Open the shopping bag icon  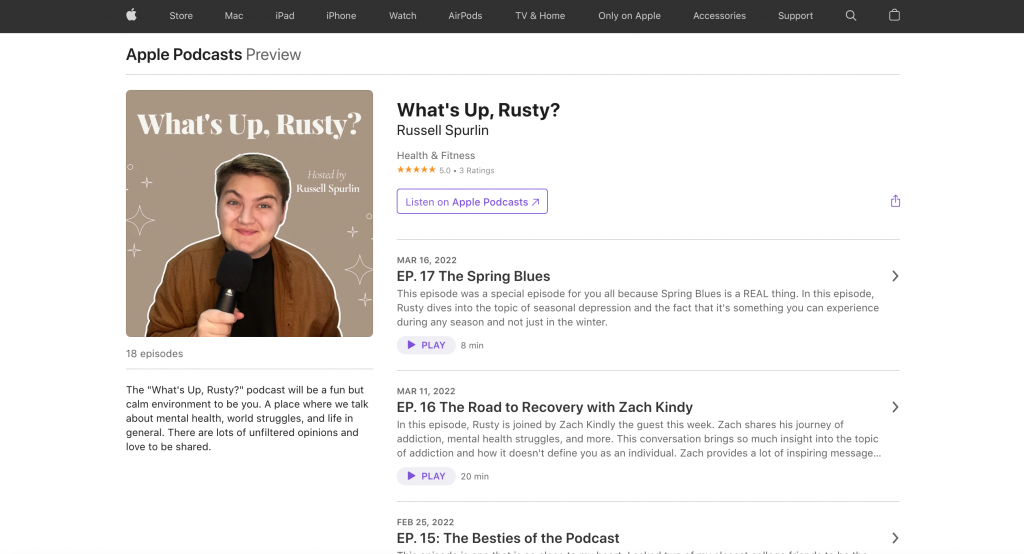(x=894, y=15)
